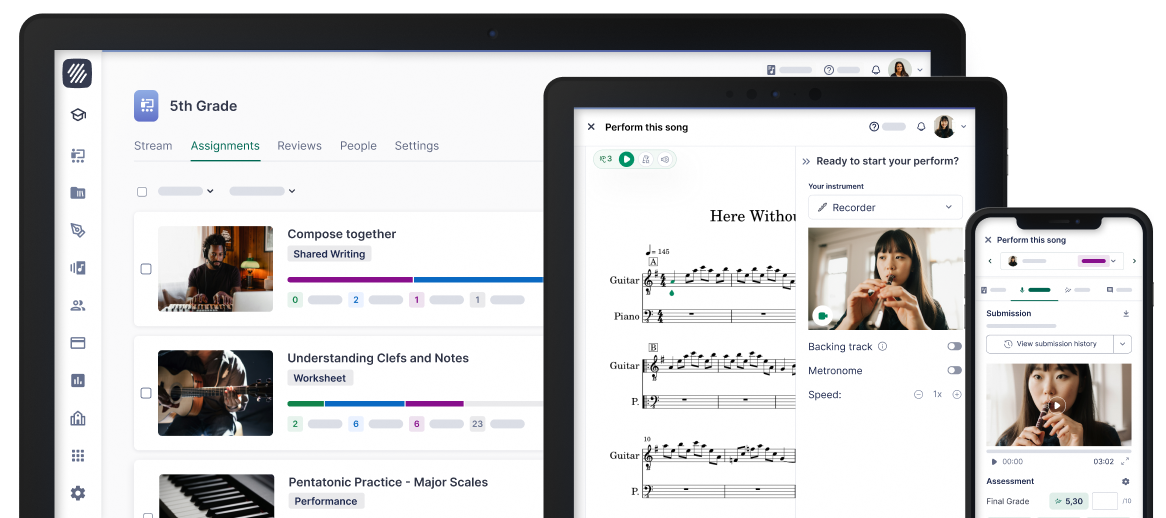The height and width of the screenshot is (518, 1166).
Task: Open Pentatonic Practice - Major Scales assignment
Action: coord(388,482)
